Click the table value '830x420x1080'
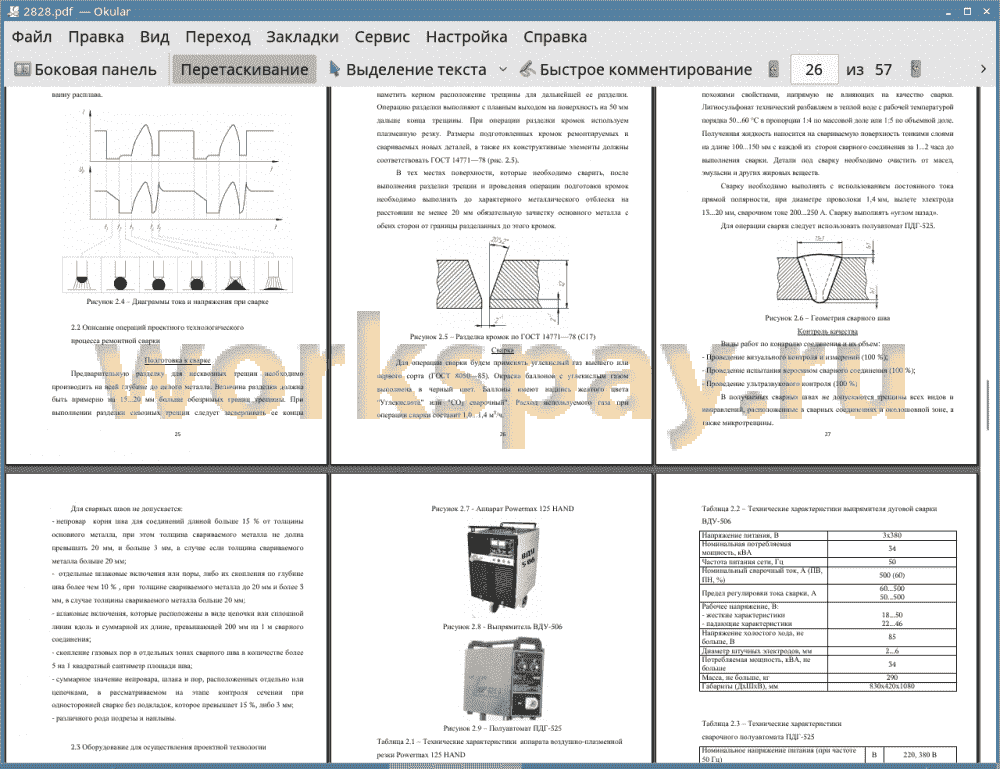Screen dimensions: 1000x769 coord(892,686)
